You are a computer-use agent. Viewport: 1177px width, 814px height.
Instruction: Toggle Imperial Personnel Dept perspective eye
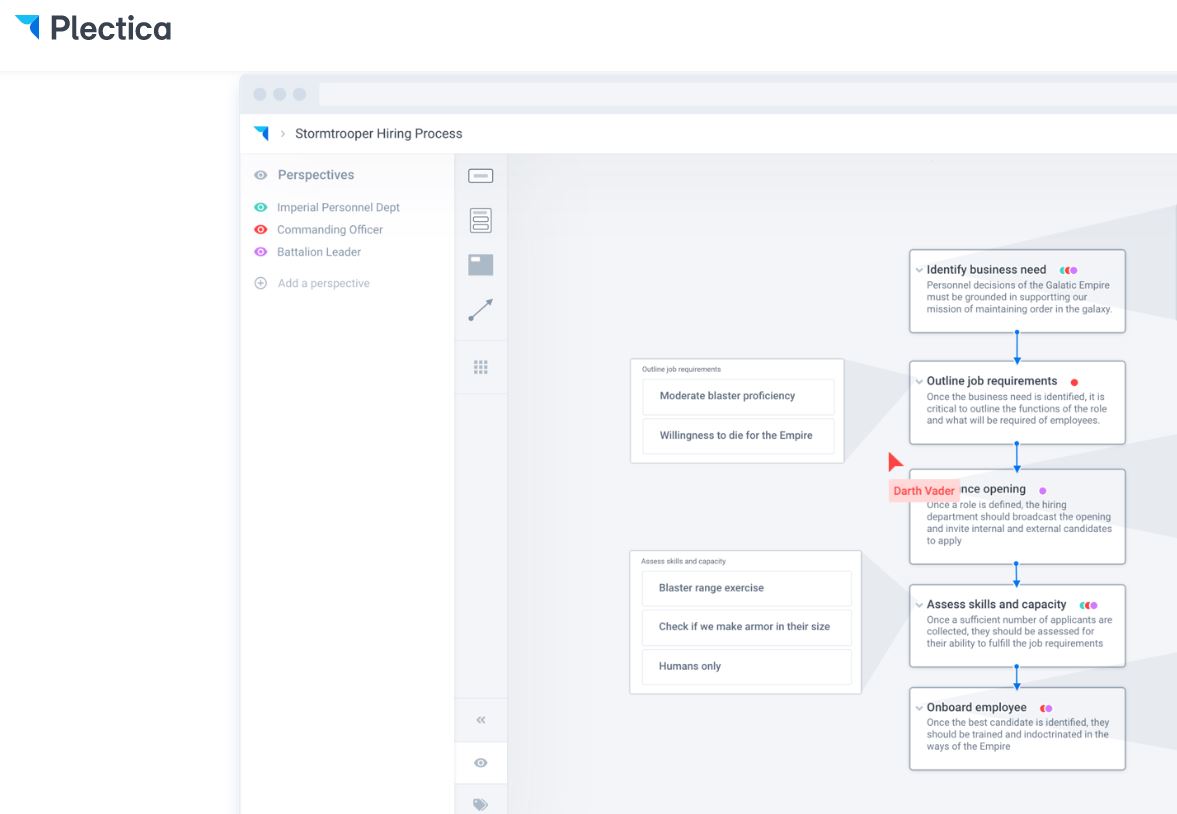click(261, 207)
